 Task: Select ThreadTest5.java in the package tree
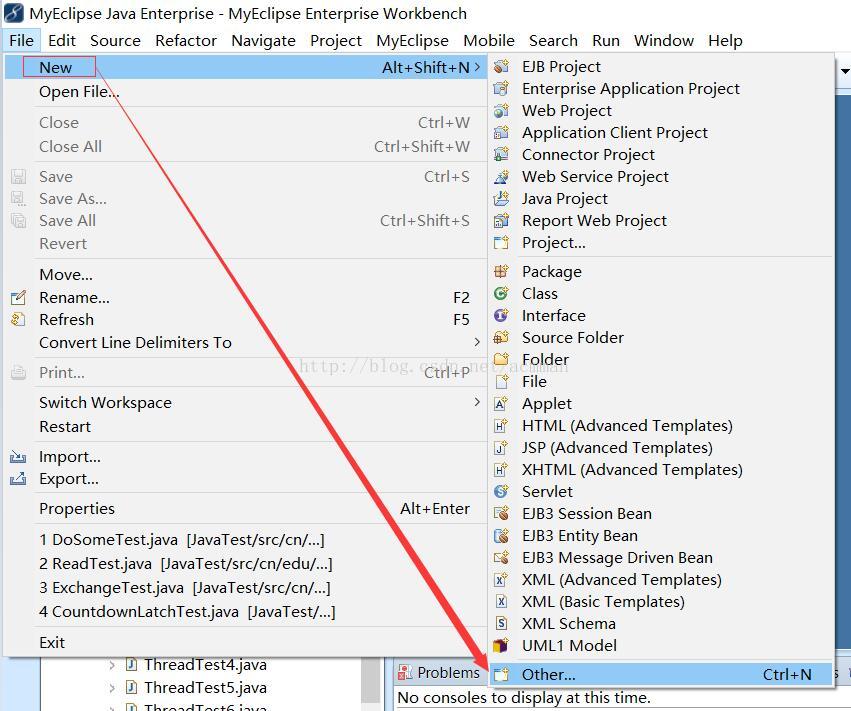click(x=205, y=688)
